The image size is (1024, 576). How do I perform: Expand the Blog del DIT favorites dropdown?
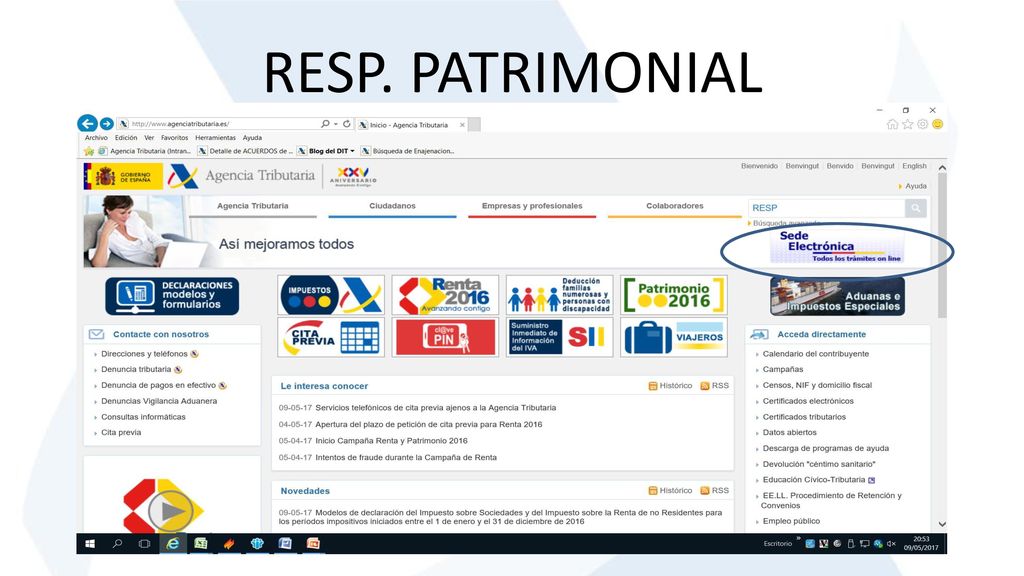point(353,151)
